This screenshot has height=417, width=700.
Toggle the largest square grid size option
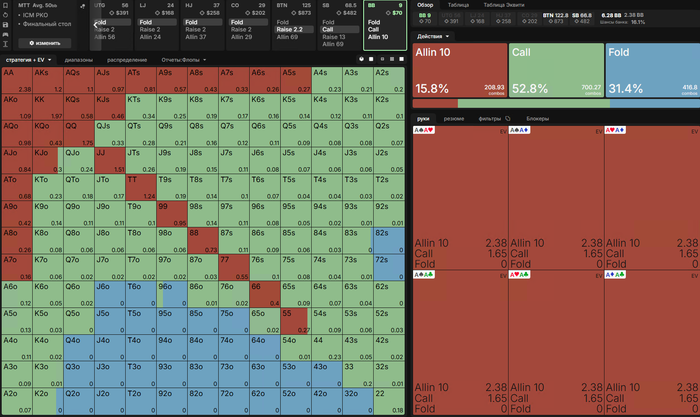coord(401,59)
